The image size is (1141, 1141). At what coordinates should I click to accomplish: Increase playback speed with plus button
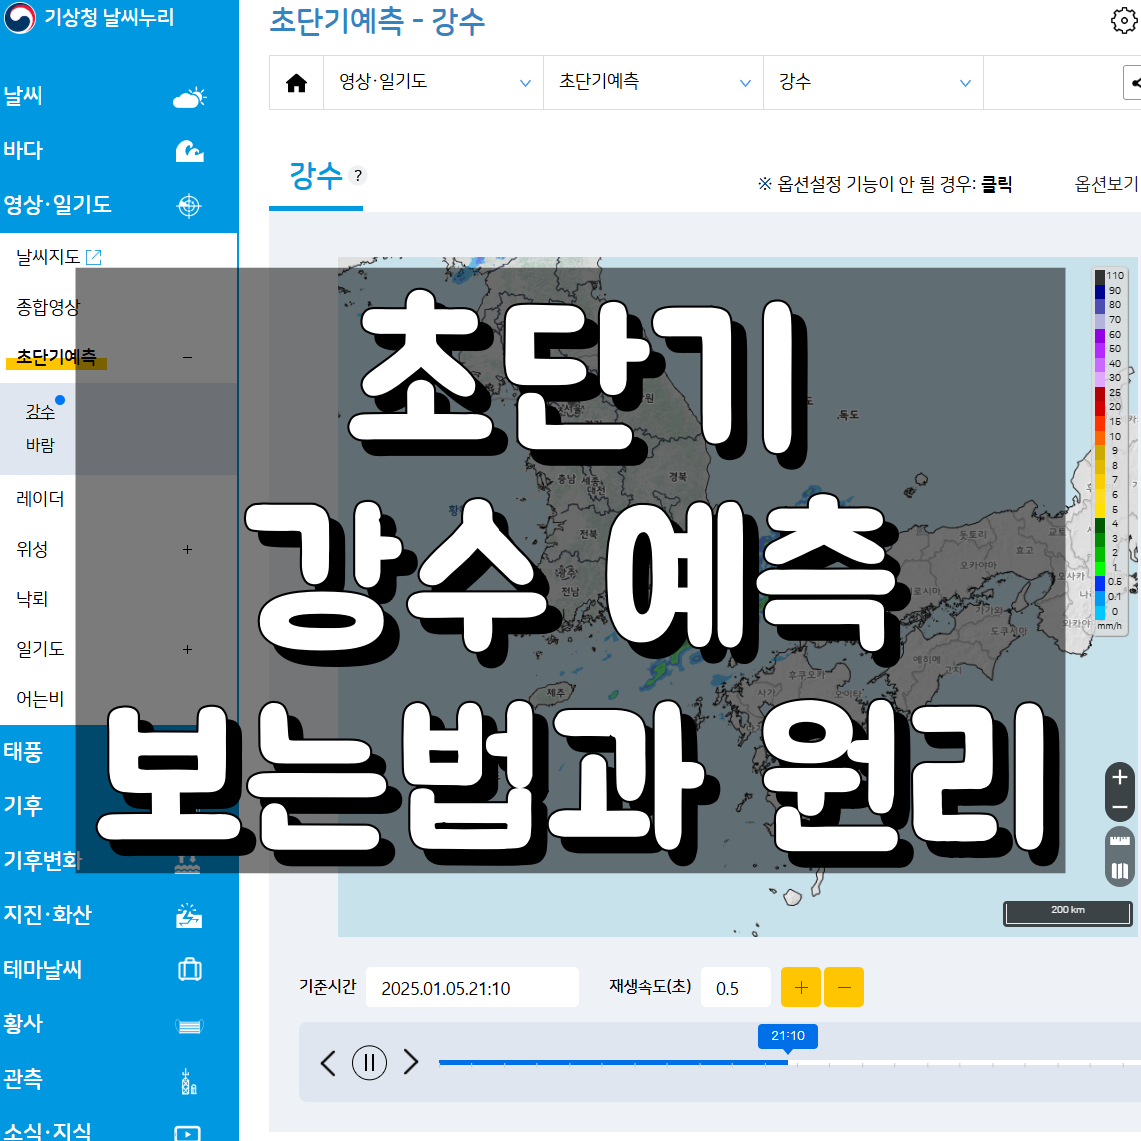[800, 987]
